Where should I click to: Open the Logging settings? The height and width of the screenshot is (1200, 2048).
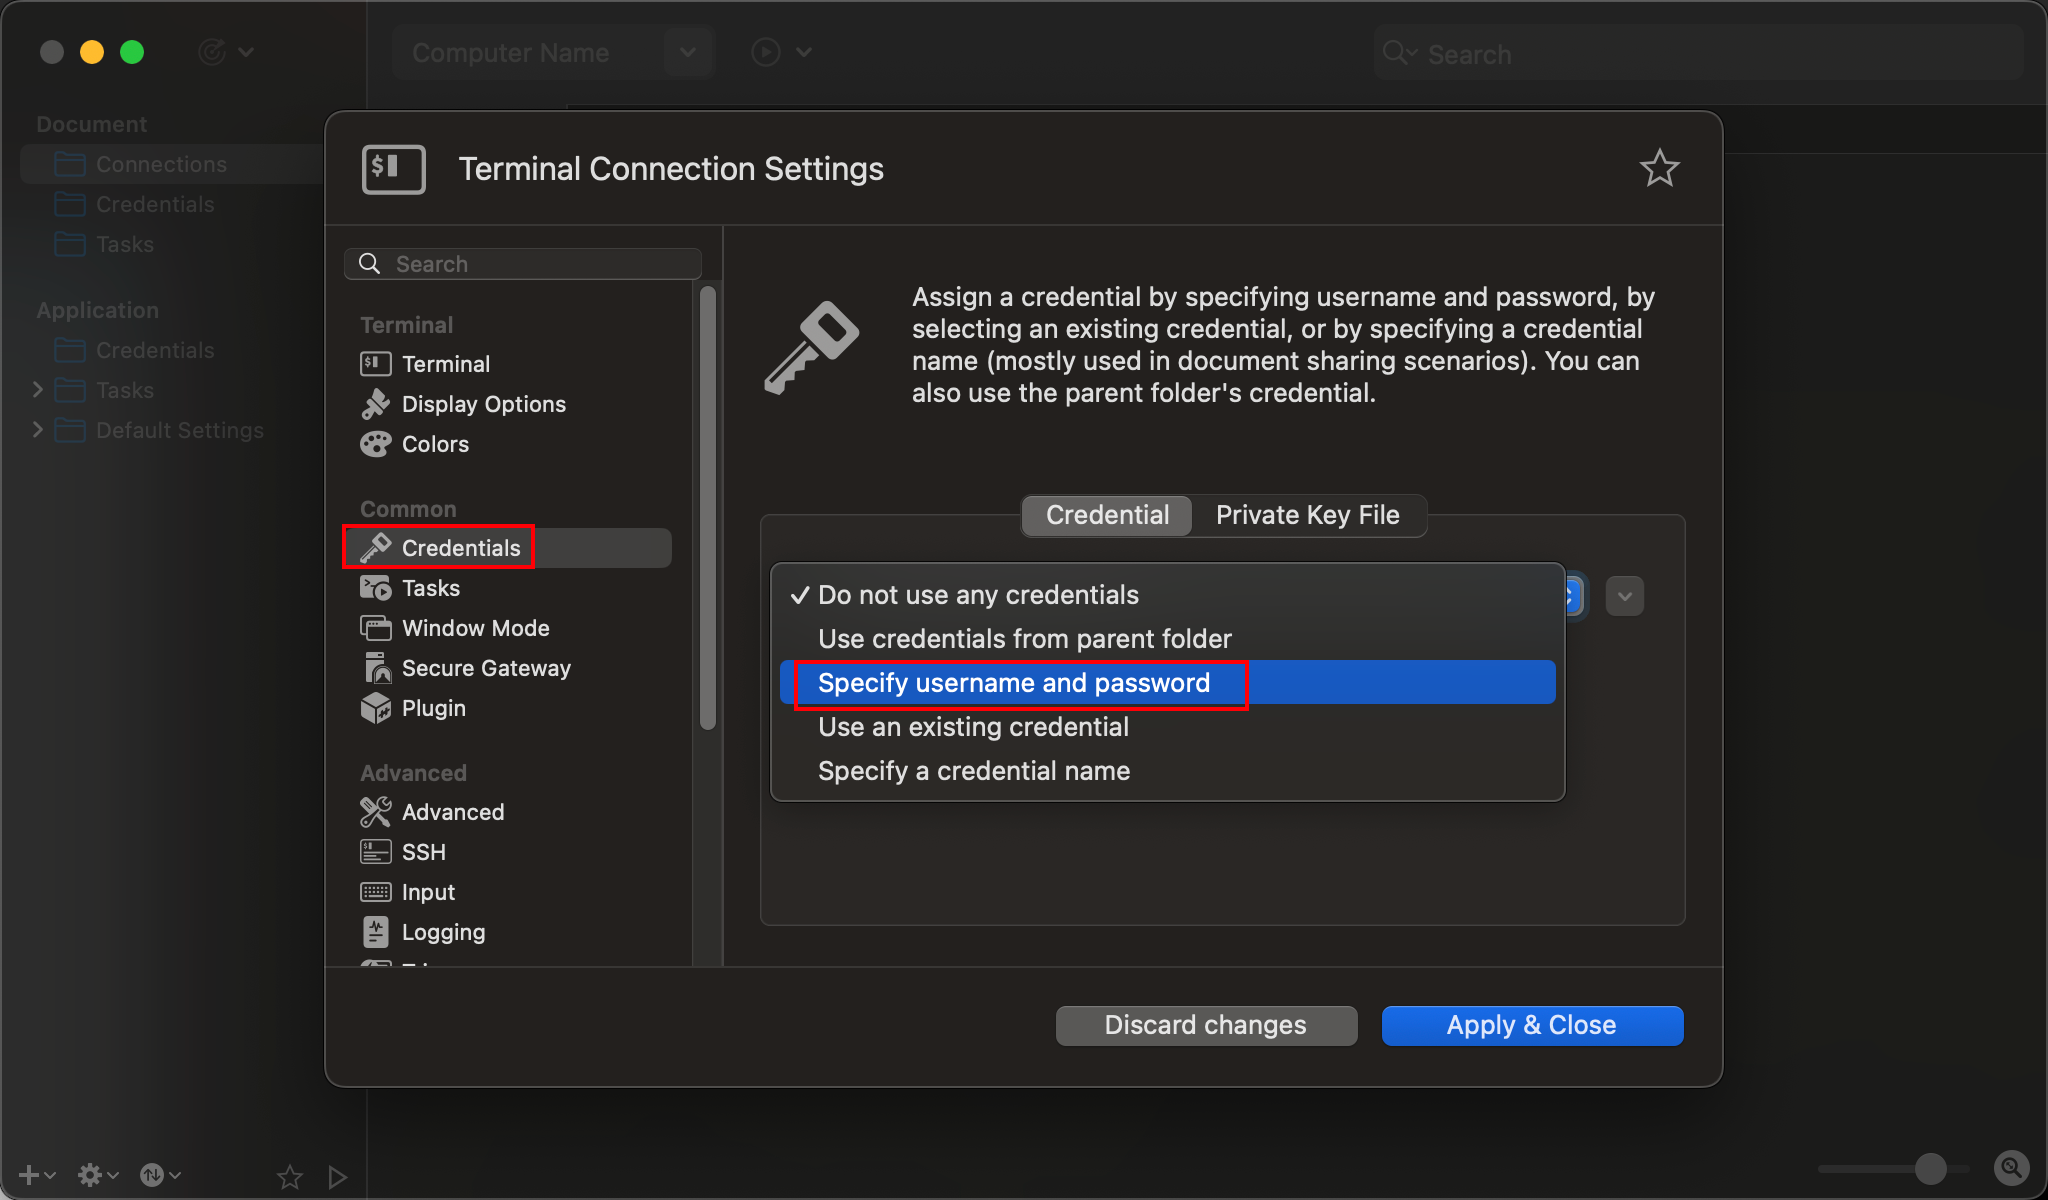[442, 931]
